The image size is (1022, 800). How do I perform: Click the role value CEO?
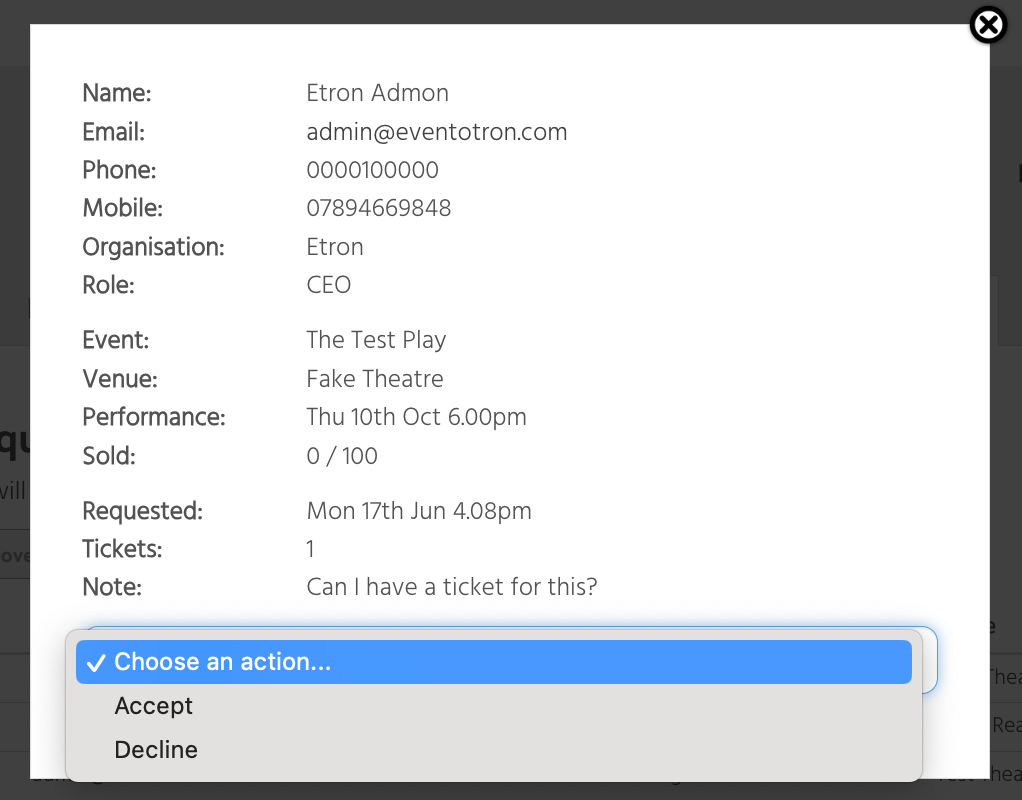[328, 285]
